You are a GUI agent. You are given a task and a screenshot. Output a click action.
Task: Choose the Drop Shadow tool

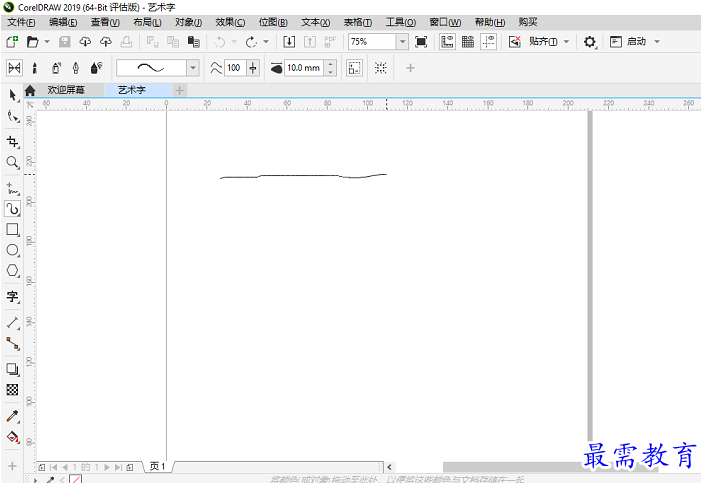[13, 369]
